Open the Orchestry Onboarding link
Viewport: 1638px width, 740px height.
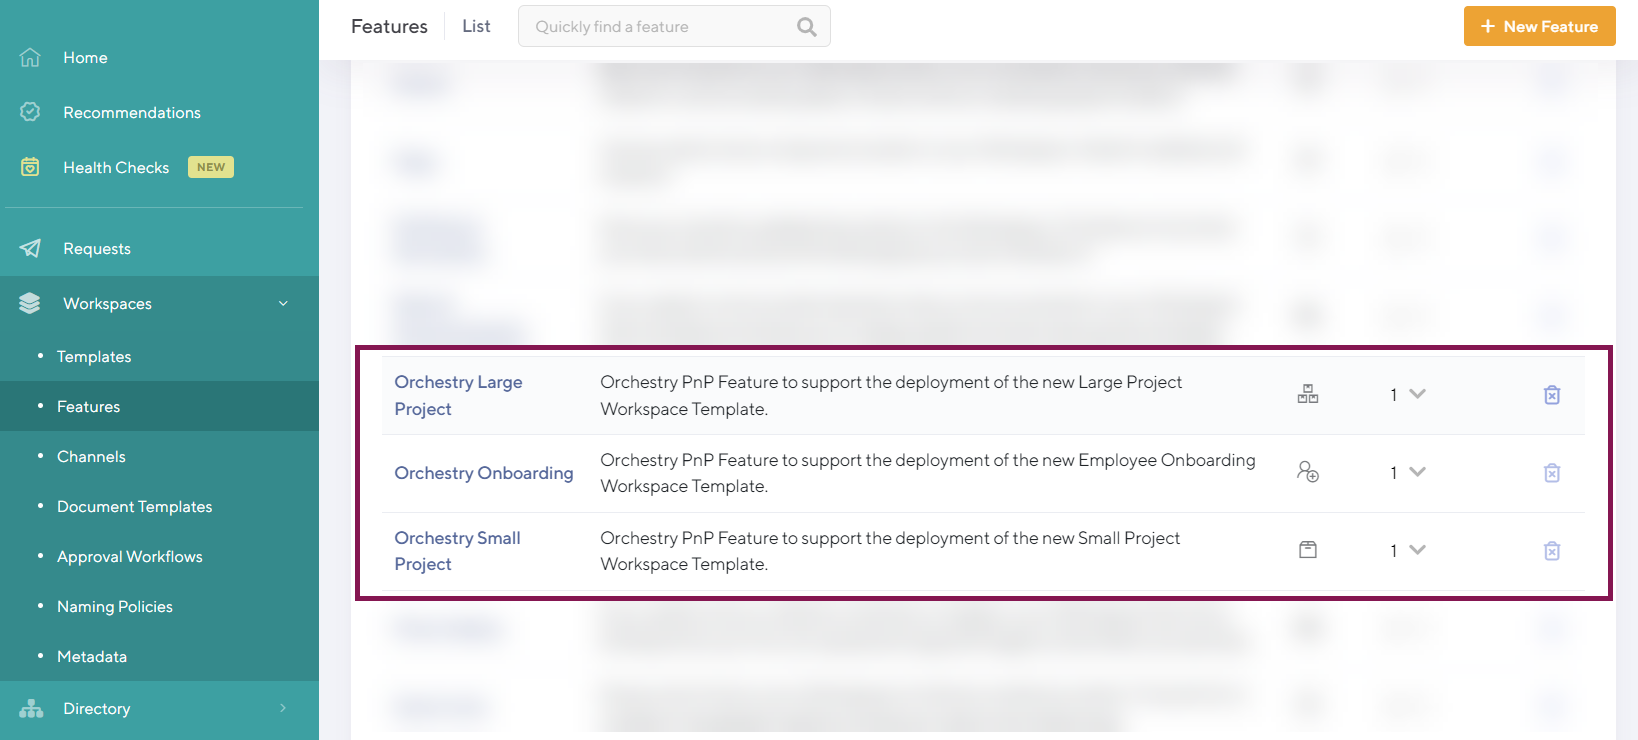[484, 473]
